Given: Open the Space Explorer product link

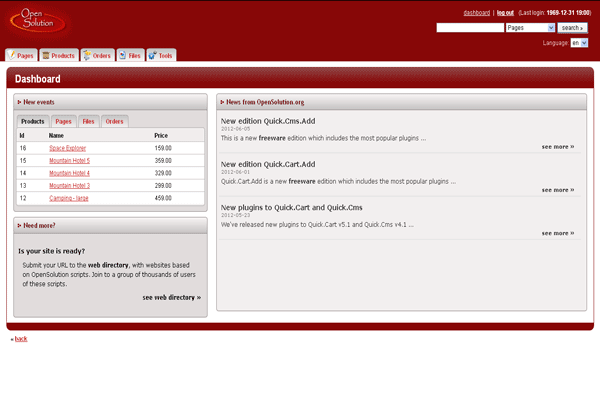Looking at the screenshot, I should click(67, 148).
